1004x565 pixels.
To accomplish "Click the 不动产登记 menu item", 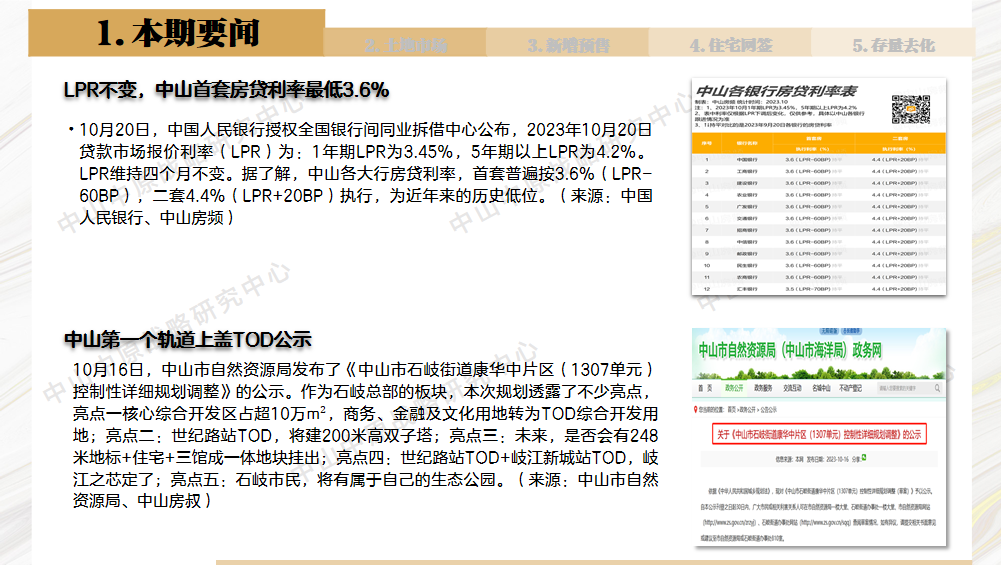I will (x=851, y=386).
